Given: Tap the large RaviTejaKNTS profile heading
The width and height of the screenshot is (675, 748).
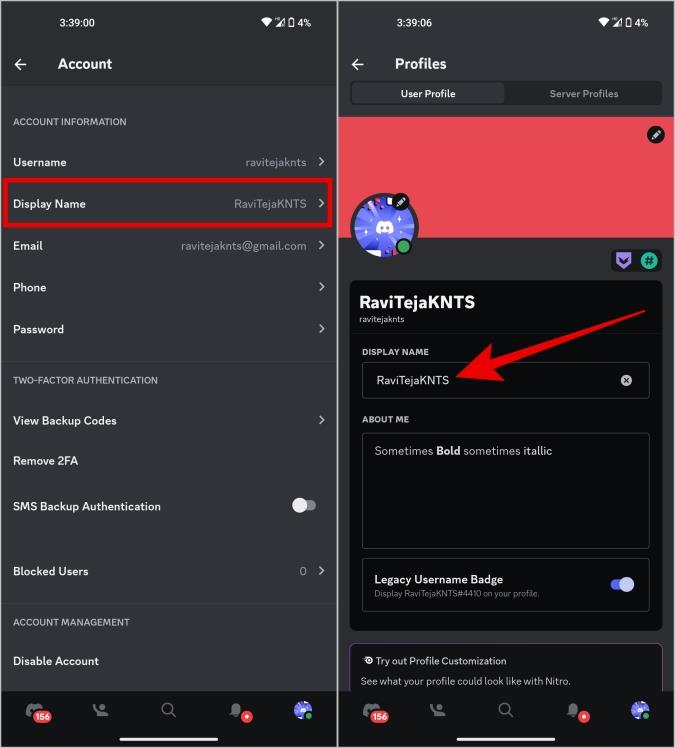Looking at the screenshot, I should (x=417, y=302).
